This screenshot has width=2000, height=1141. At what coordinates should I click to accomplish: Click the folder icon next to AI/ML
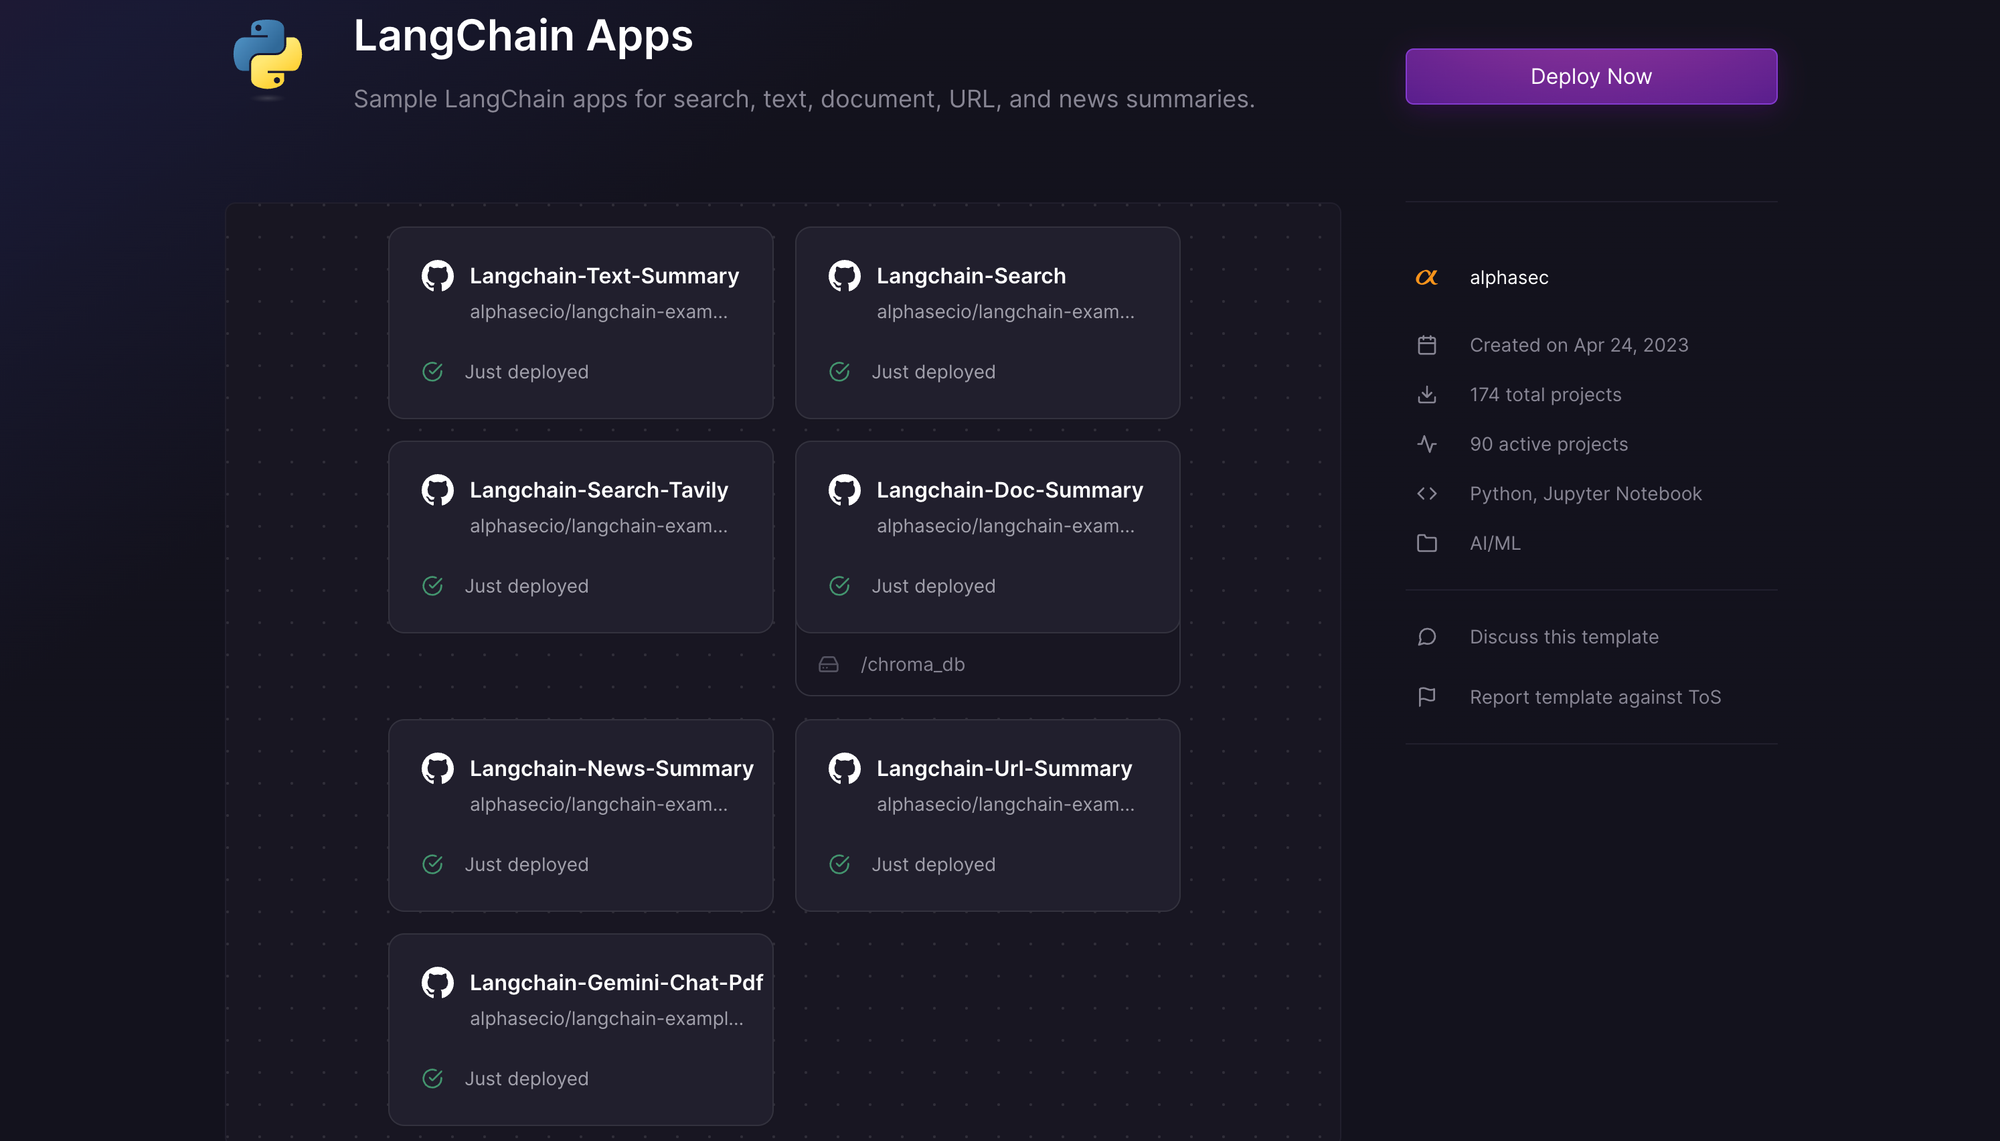pos(1427,543)
